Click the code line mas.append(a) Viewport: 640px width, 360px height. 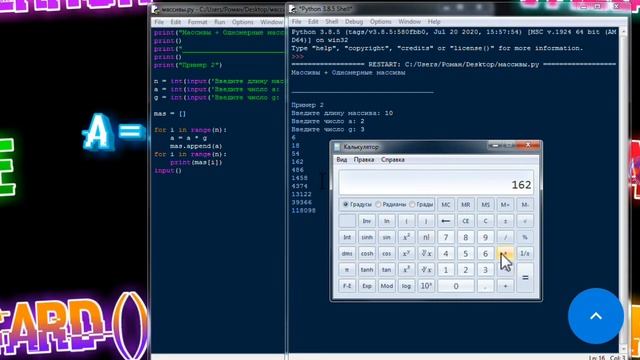pos(196,146)
